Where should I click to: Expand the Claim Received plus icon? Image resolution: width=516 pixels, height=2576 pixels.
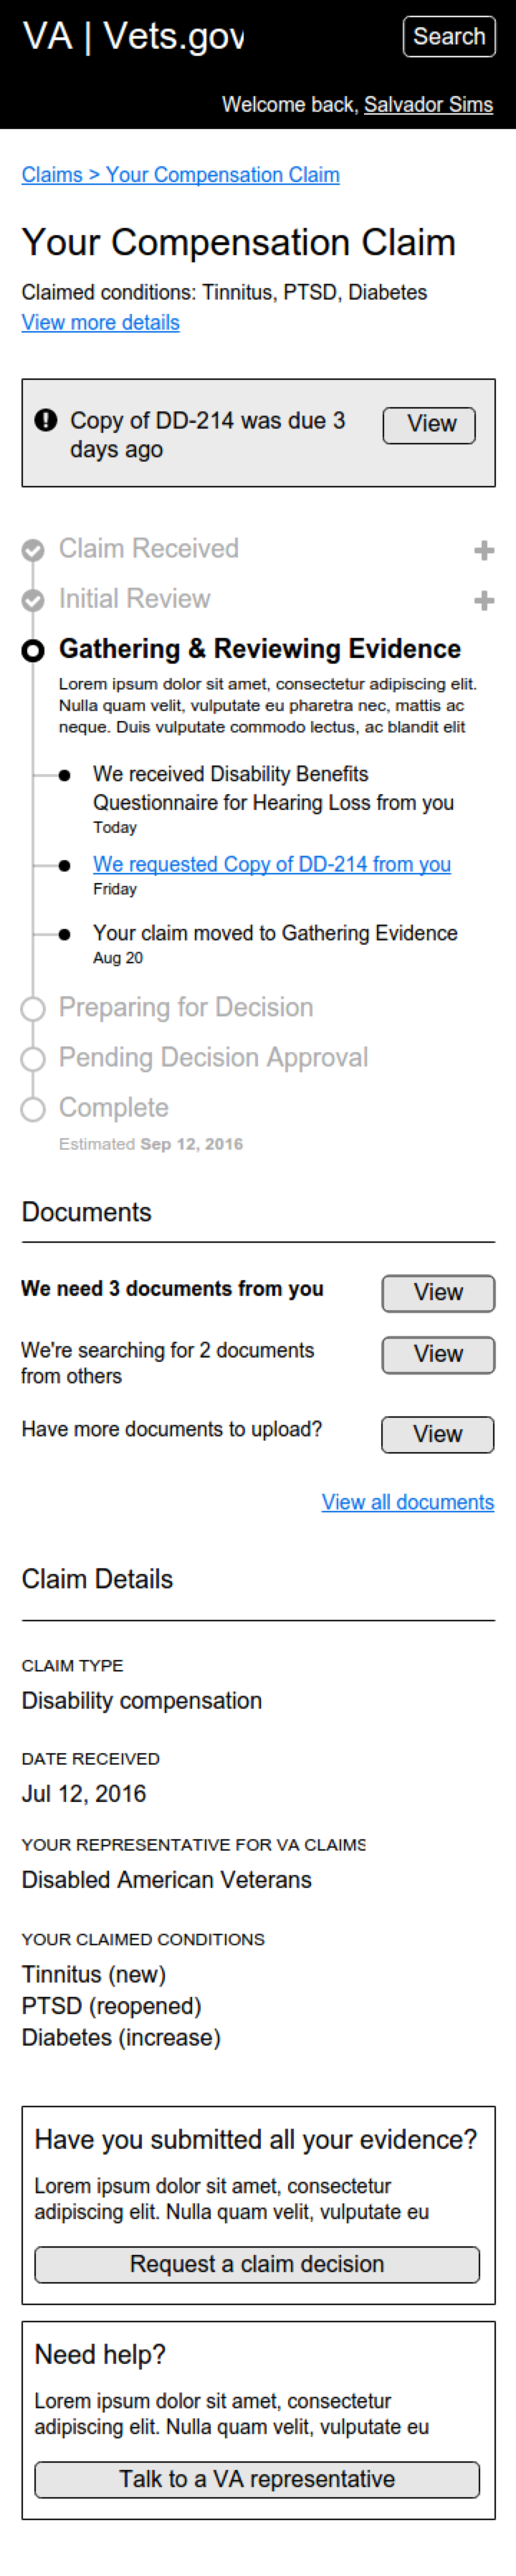click(484, 550)
